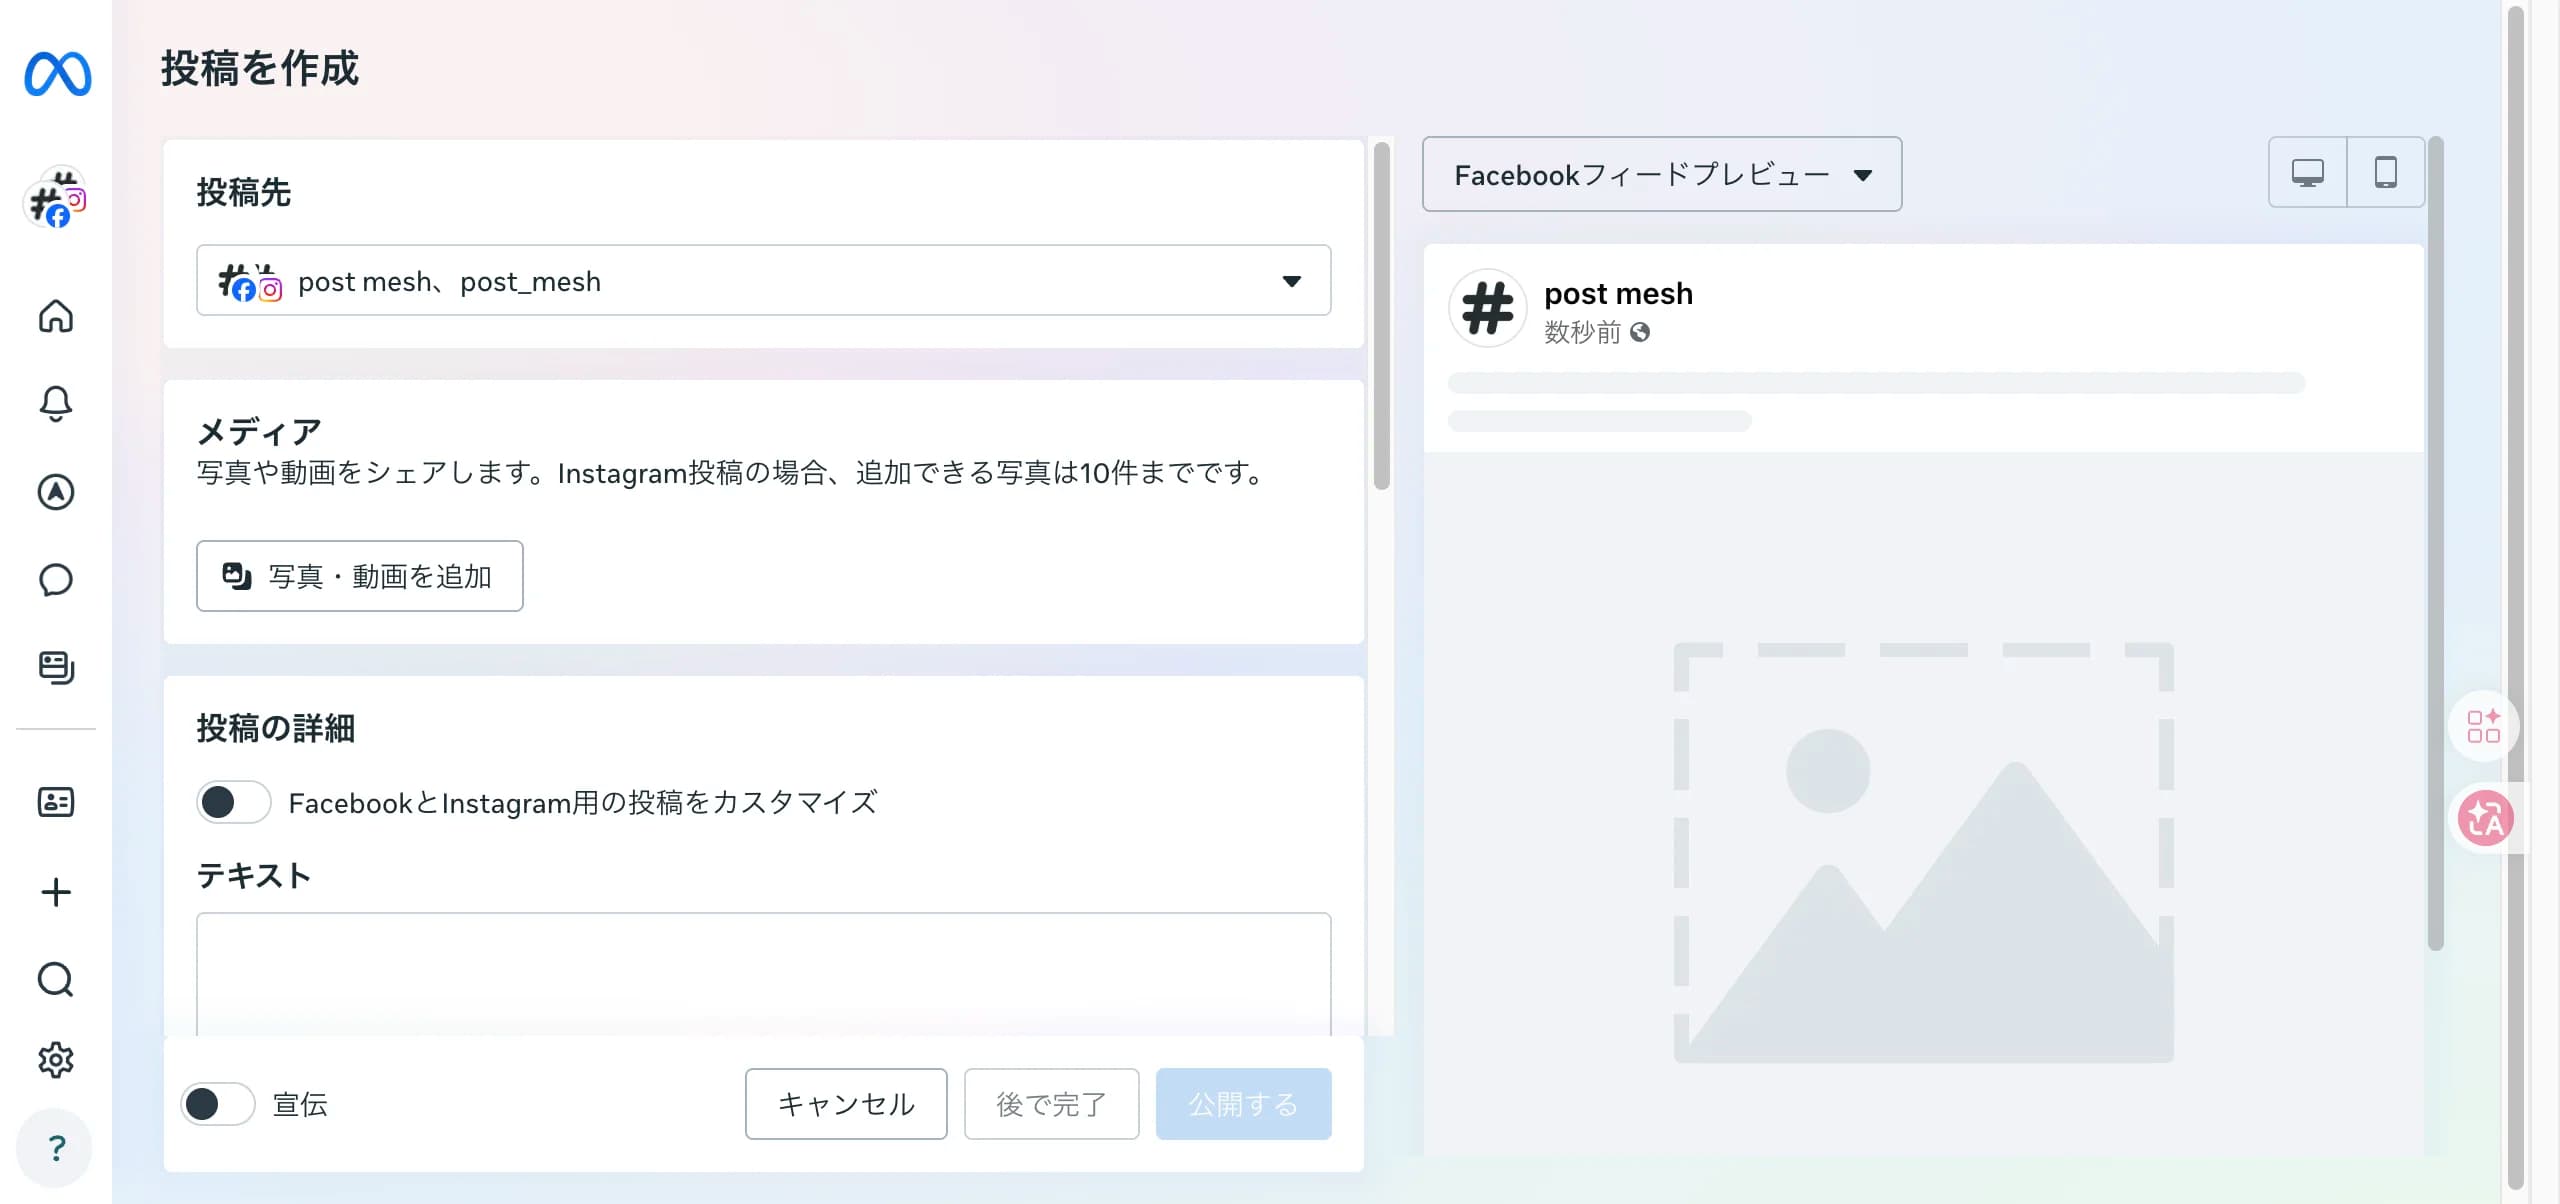The width and height of the screenshot is (2560, 1204).
Task: Open the Ads Manager icon
Action: tap(56, 491)
